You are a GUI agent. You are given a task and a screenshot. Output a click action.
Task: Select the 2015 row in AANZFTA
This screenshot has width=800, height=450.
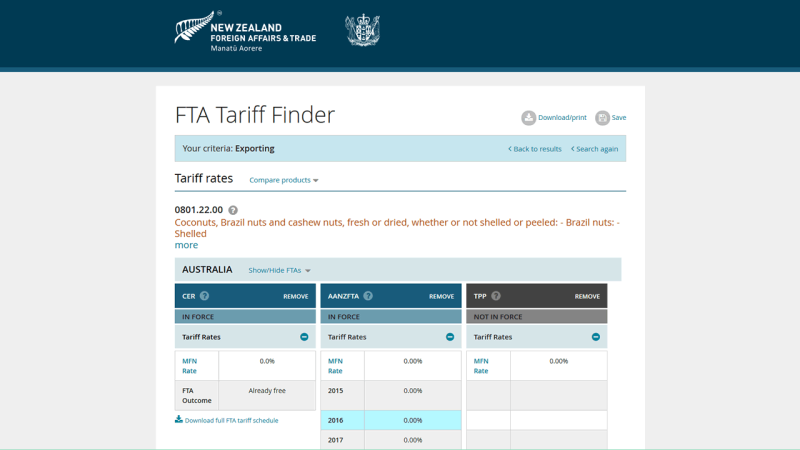(391, 395)
